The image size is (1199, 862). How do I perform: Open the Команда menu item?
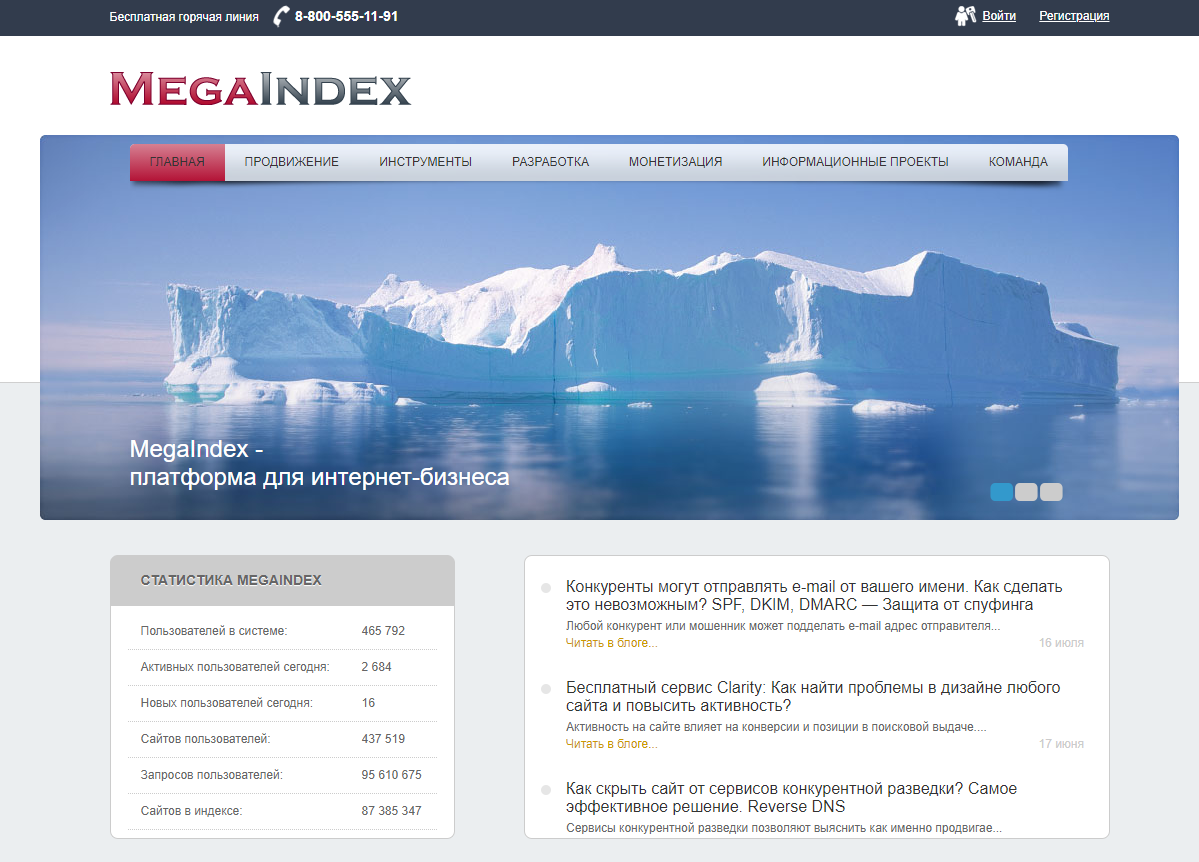(x=1018, y=162)
